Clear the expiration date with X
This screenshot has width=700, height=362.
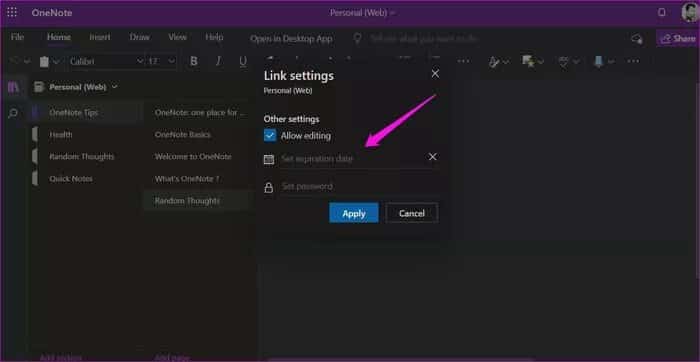(x=432, y=157)
